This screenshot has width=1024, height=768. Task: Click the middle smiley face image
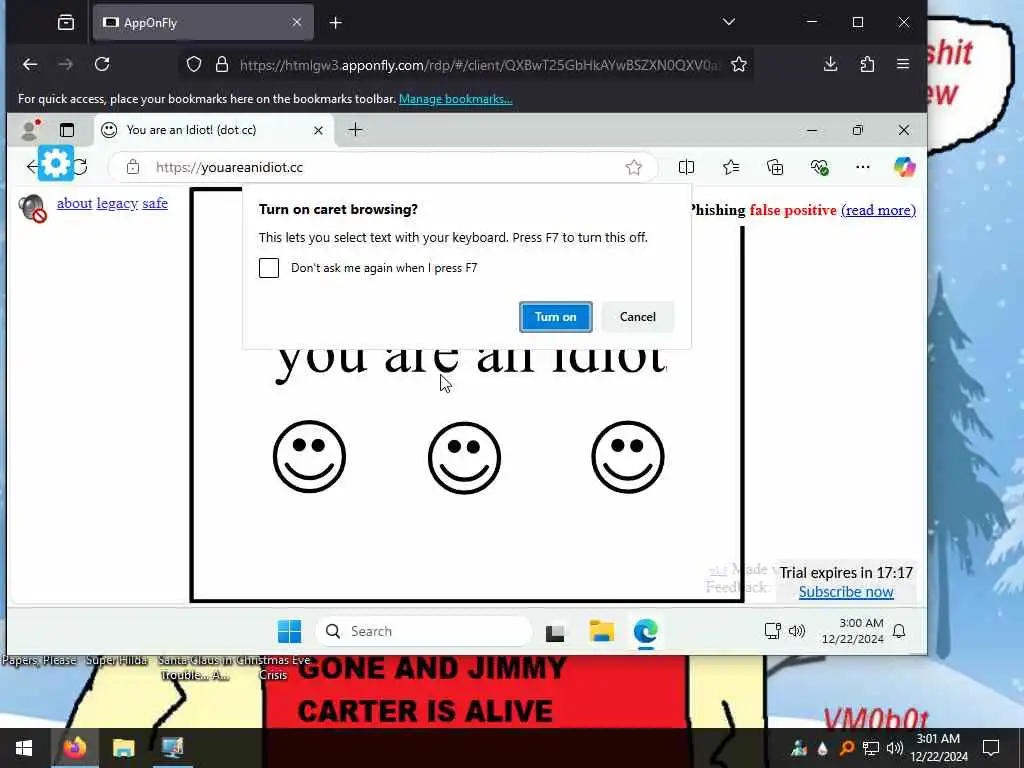464,457
